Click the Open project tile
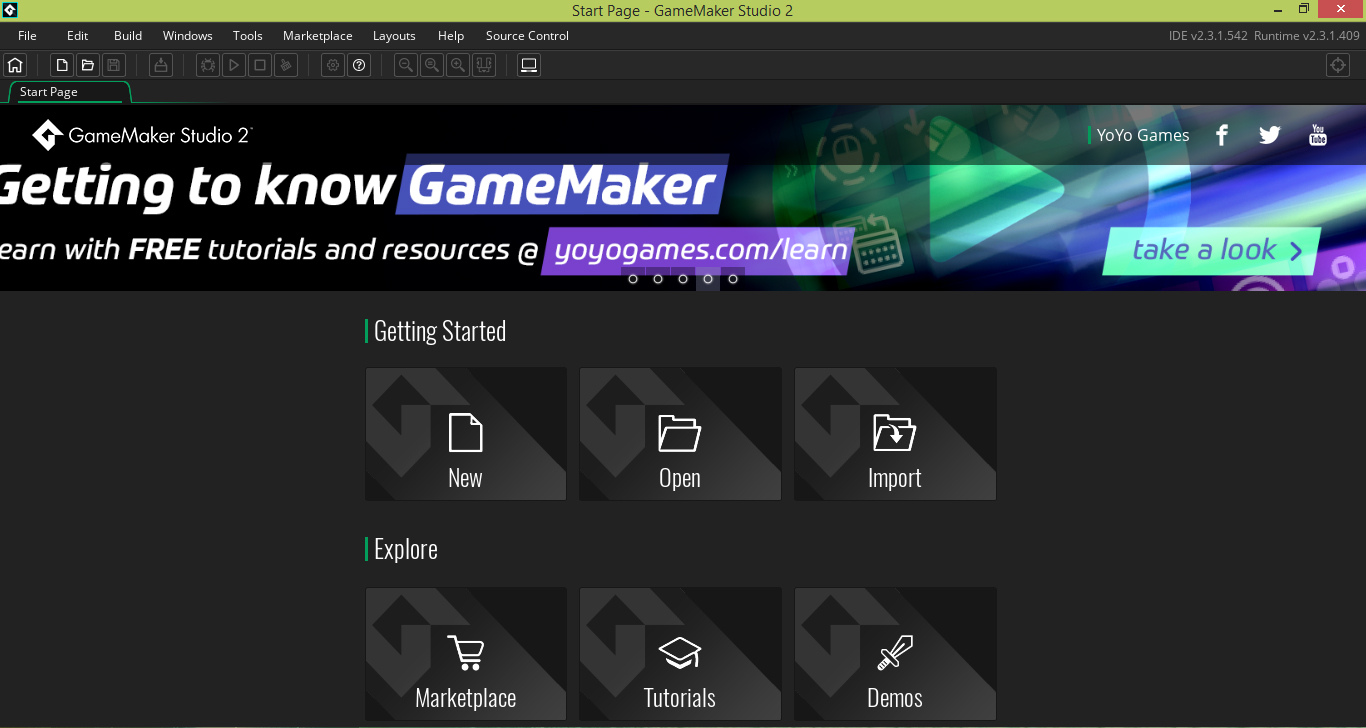 pyautogui.click(x=680, y=434)
